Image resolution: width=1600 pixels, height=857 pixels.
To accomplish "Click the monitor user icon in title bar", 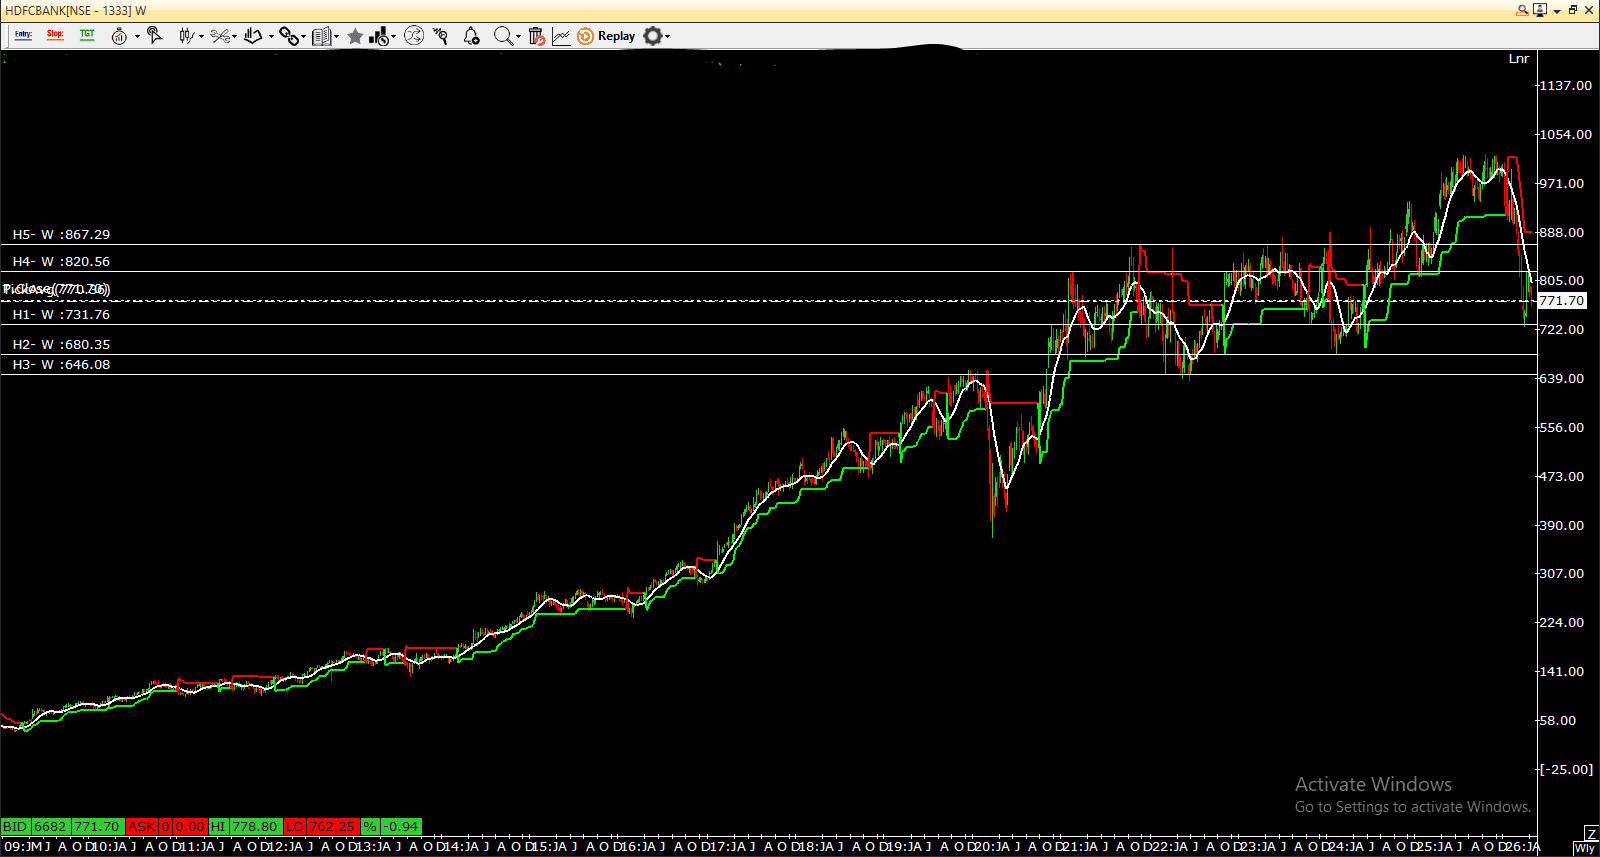I will pos(1540,10).
